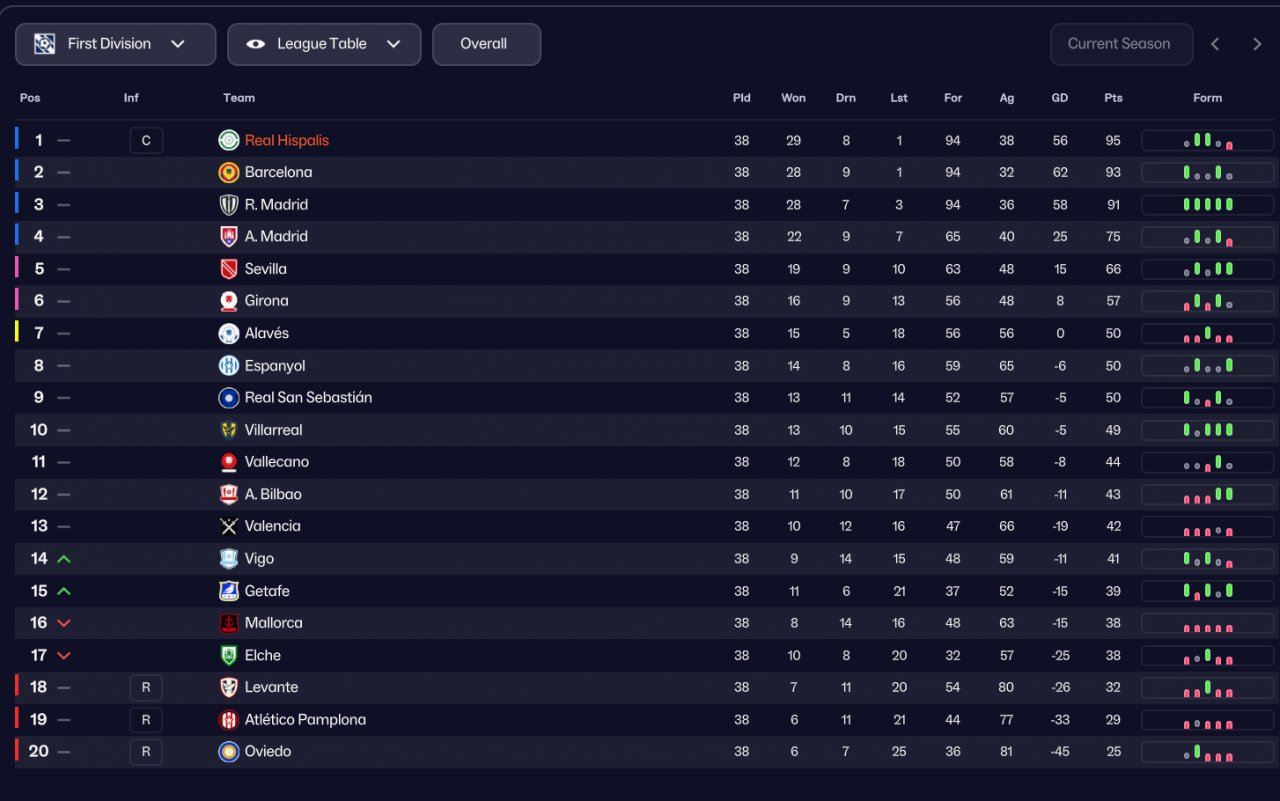Click the Villarreal club crest
This screenshot has width=1280, height=801.
pos(229,430)
